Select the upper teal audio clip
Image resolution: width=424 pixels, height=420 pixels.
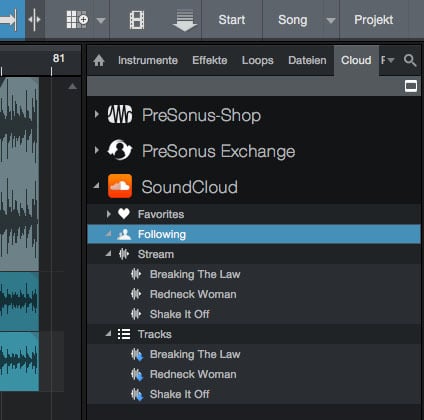[x=19, y=301]
